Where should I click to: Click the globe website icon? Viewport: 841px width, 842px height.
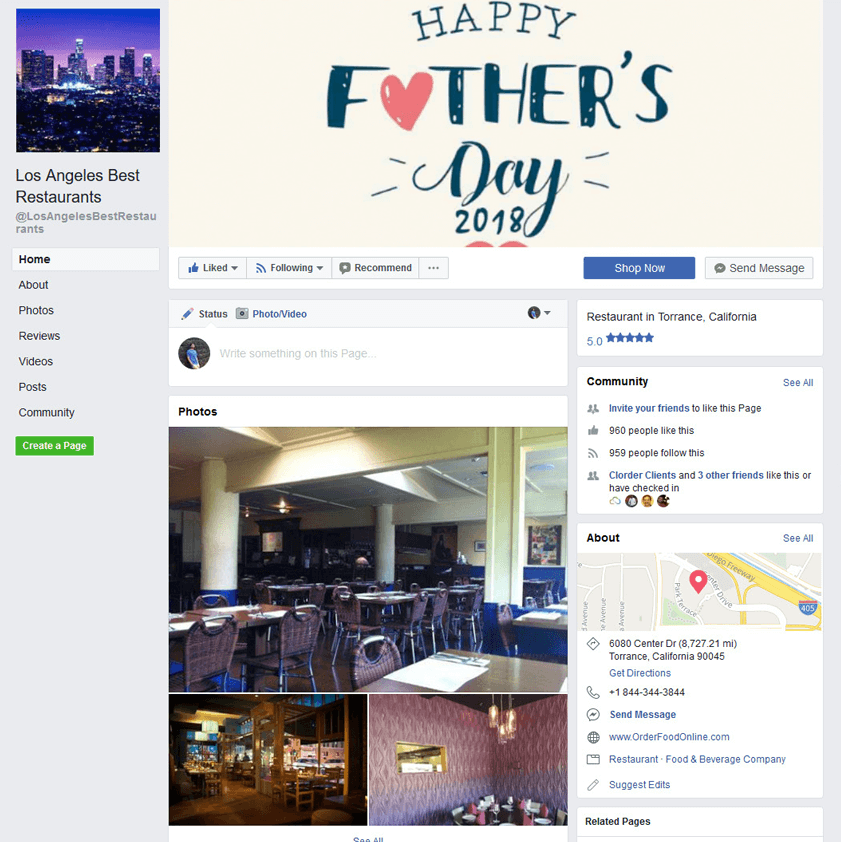click(593, 737)
